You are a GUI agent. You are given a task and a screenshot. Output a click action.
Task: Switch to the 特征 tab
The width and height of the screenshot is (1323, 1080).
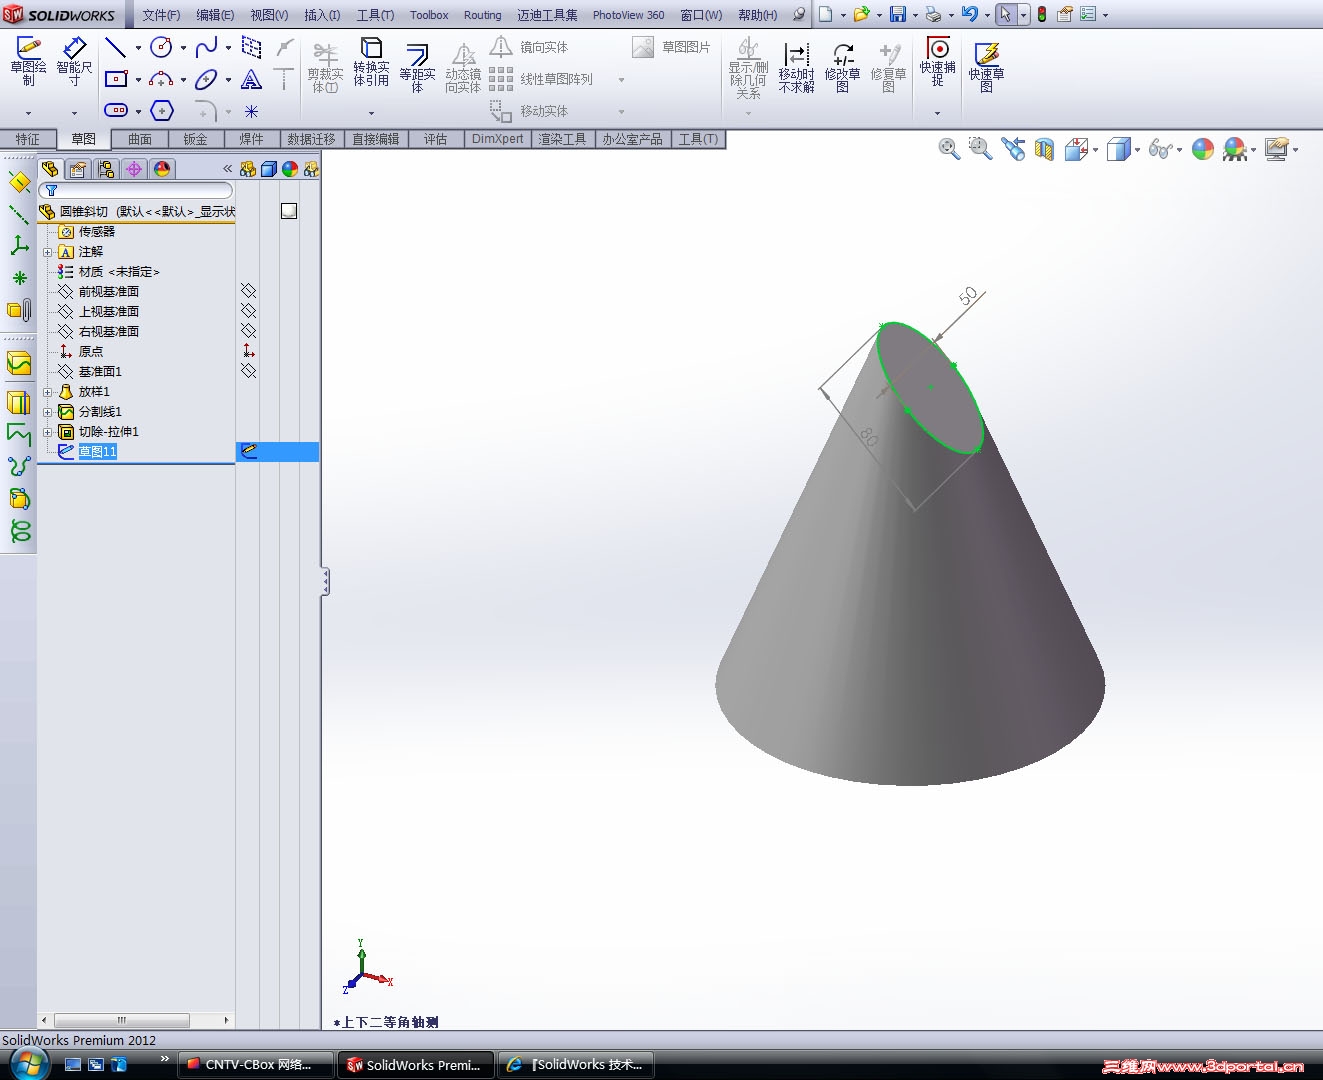point(28,139)
